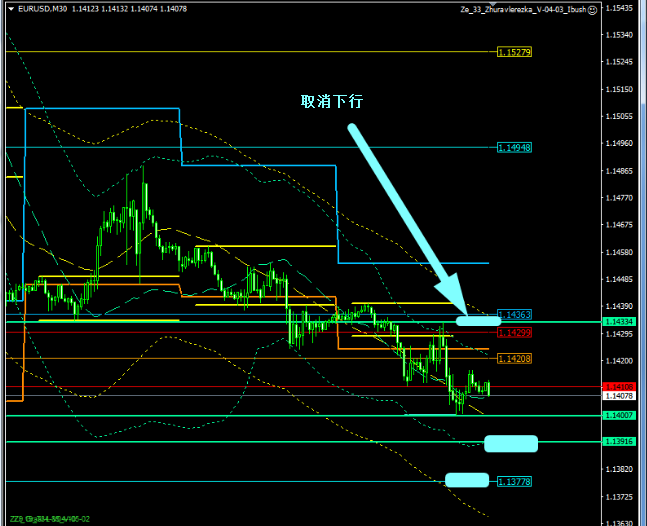Click the green 1.14007 price axis tag

618,415
